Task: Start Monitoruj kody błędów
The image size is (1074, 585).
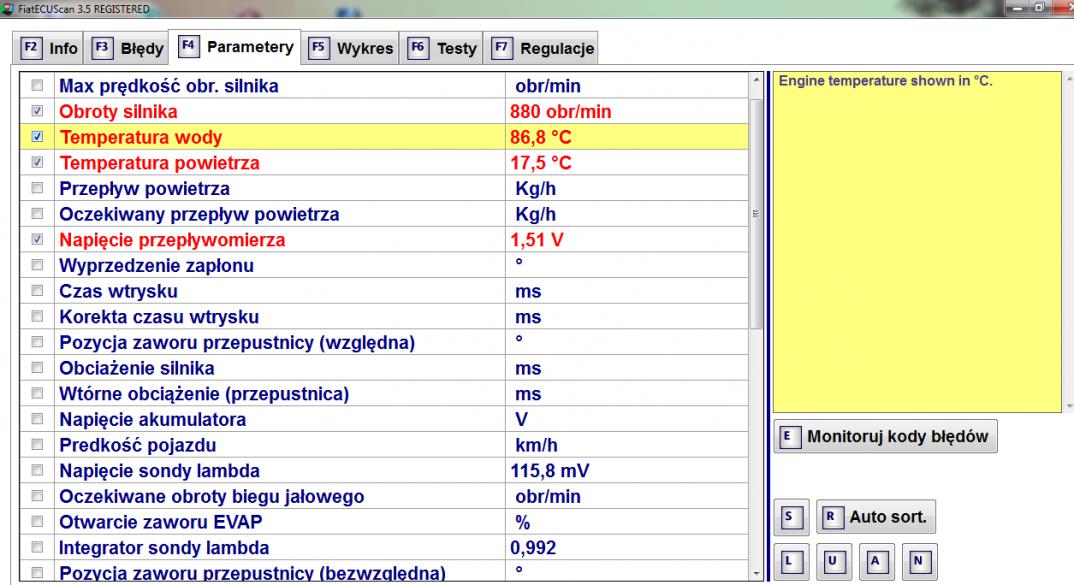Action: tap(885, 437)
